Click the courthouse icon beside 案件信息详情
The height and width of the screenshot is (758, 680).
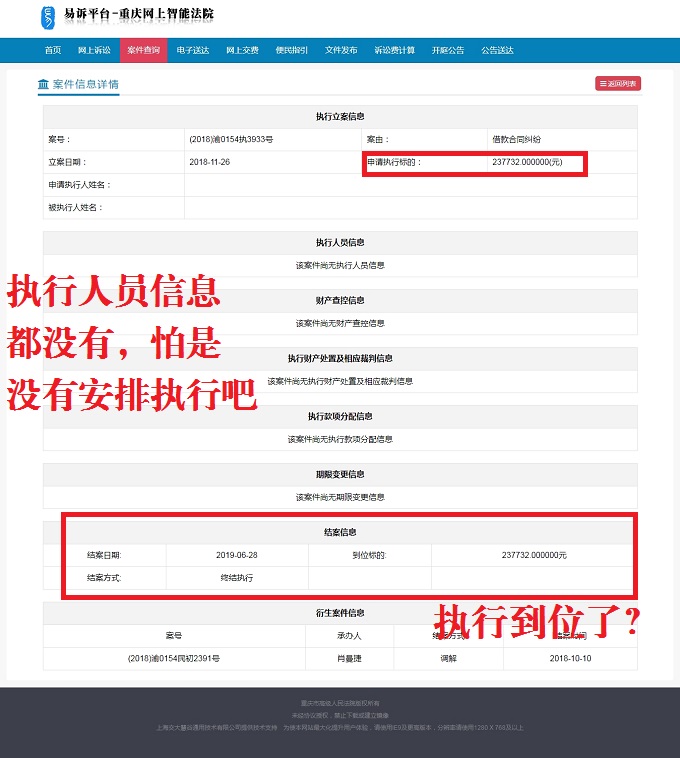click(x=43, y=84)
